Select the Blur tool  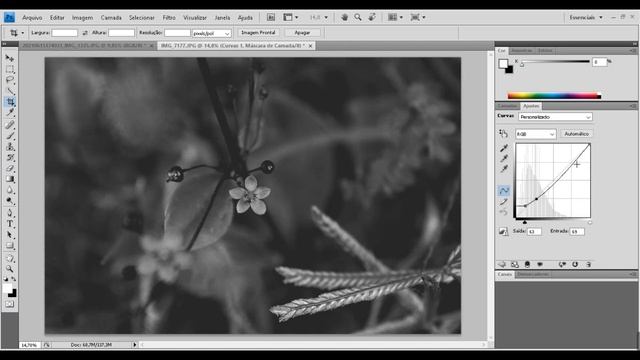(9, 190)
